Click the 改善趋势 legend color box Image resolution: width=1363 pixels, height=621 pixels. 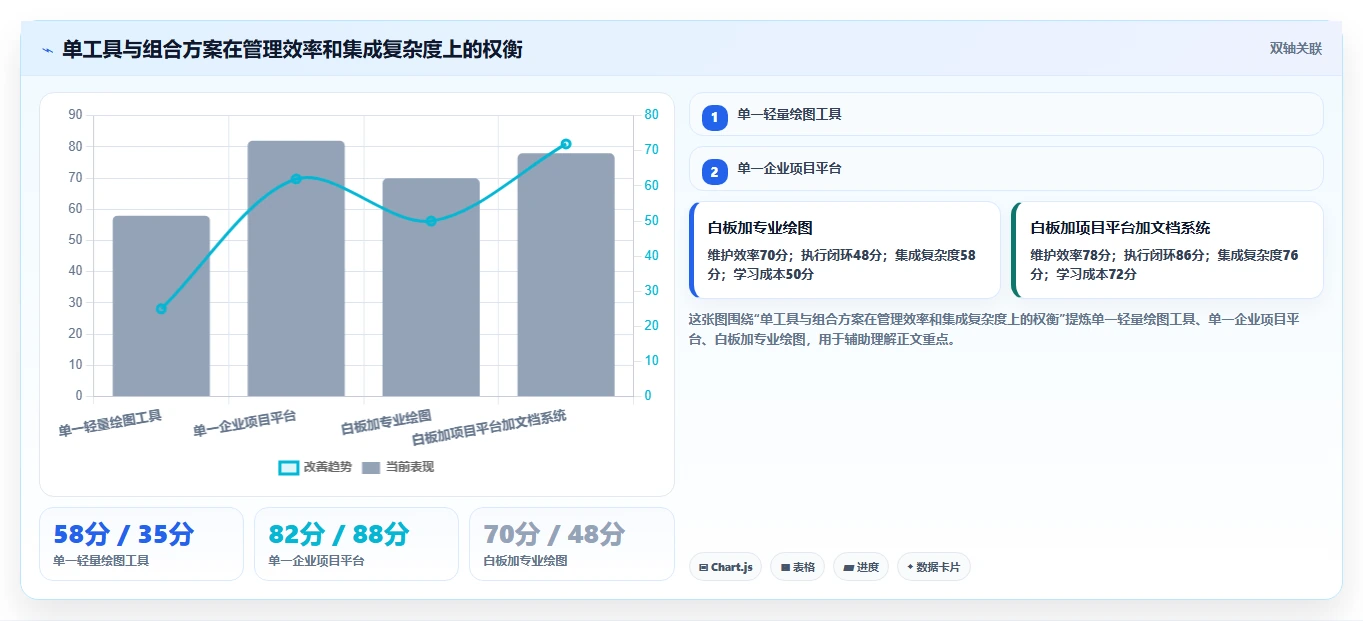coord(288,468)
